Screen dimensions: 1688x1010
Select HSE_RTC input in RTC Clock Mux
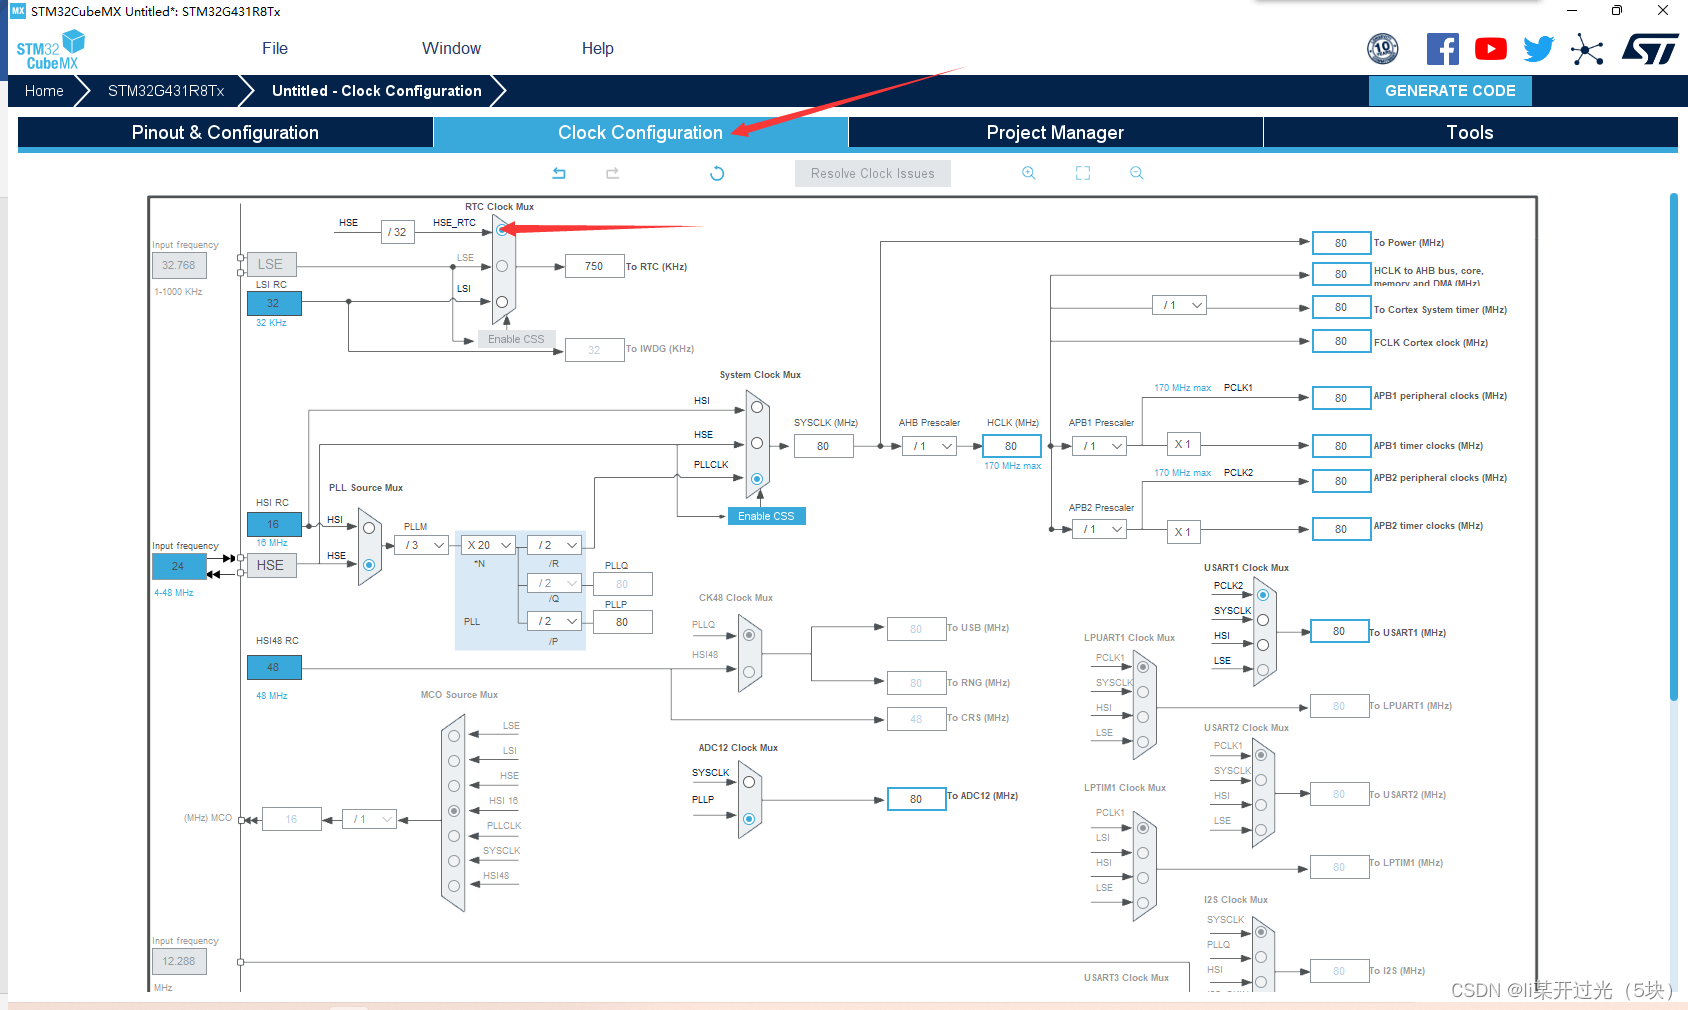pyautogui.click(x=502, y=230)
